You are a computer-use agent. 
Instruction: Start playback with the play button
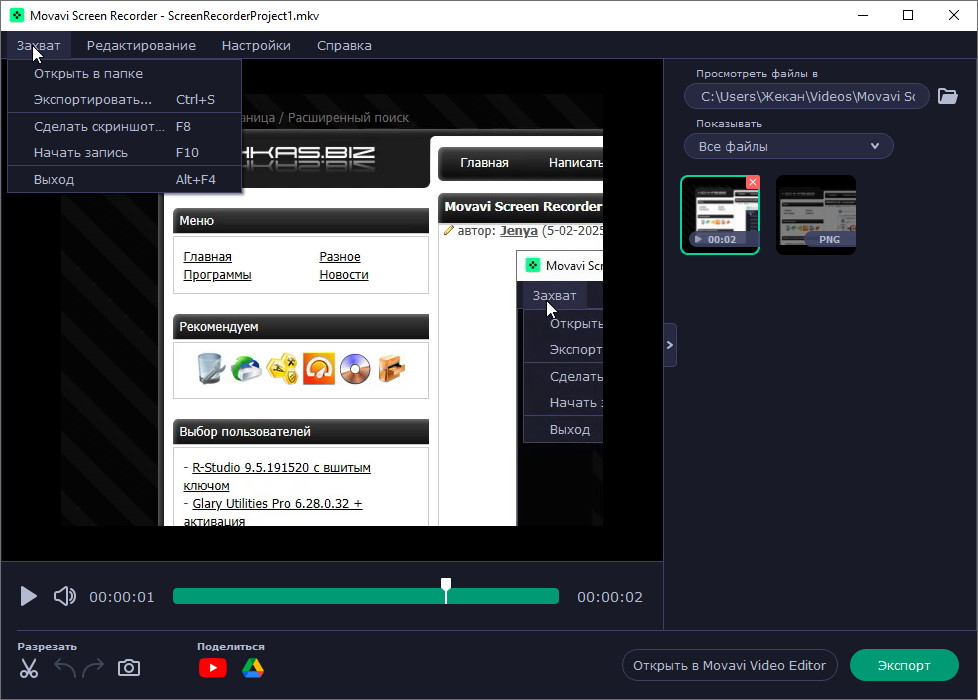point(28,596)
